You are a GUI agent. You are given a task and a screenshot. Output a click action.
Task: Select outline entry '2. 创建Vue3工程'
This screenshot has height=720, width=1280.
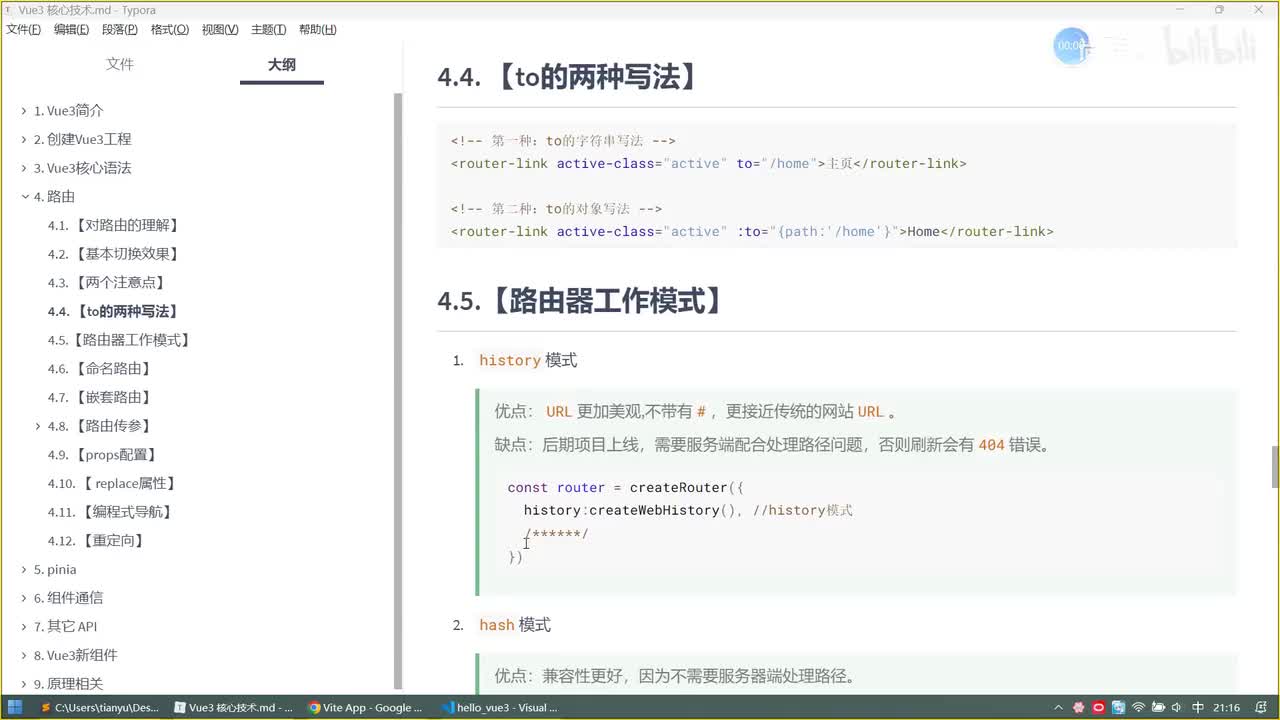pyautogui.click(x=82, y=139)
